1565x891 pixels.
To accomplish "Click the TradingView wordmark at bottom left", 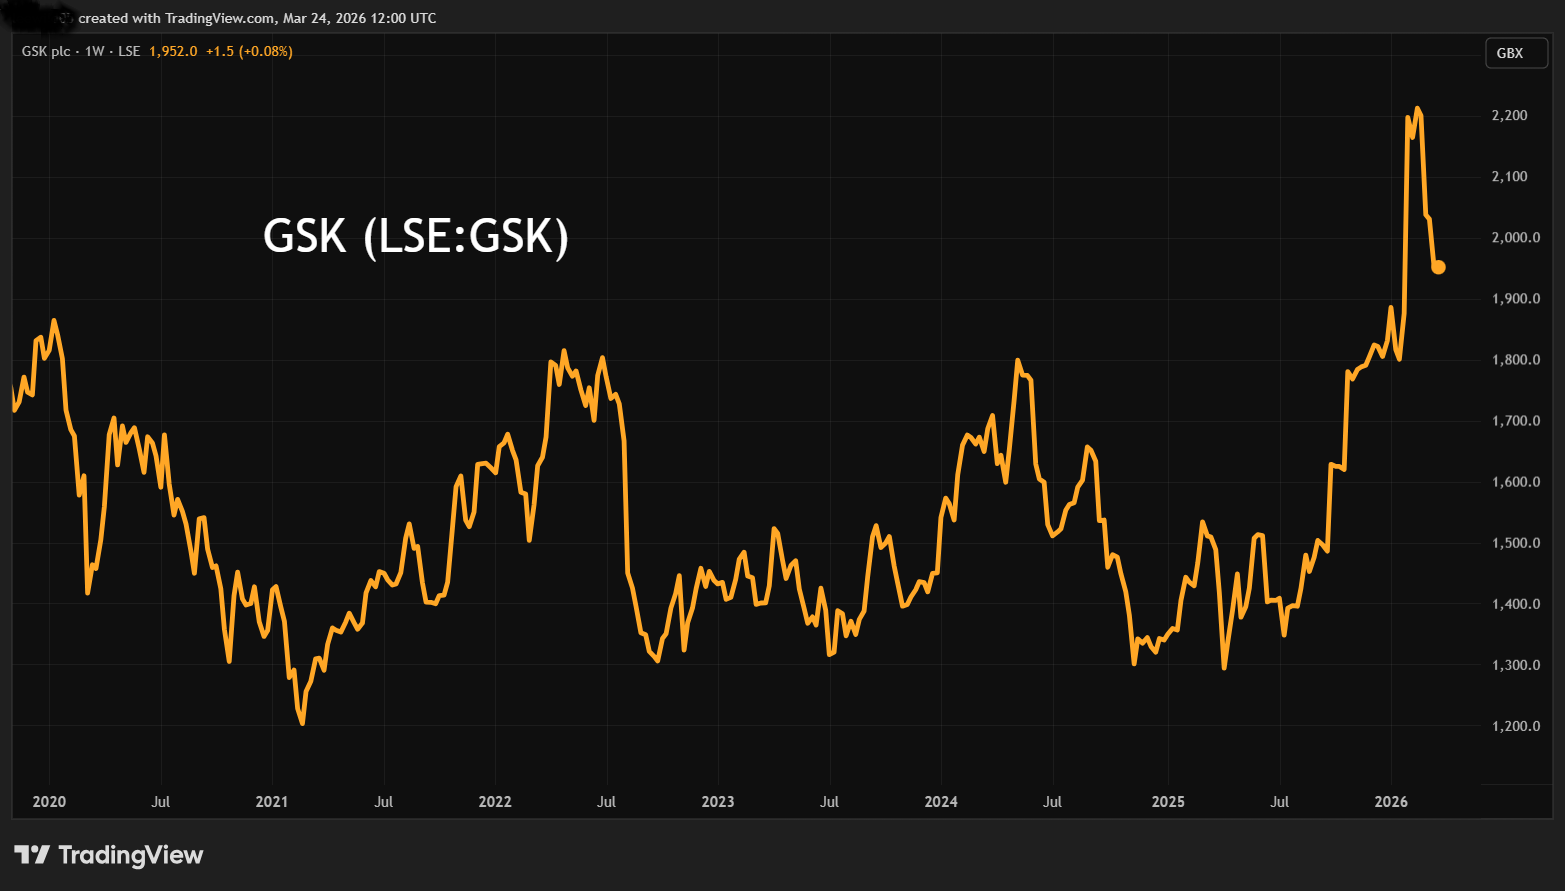I will point(133,855).
